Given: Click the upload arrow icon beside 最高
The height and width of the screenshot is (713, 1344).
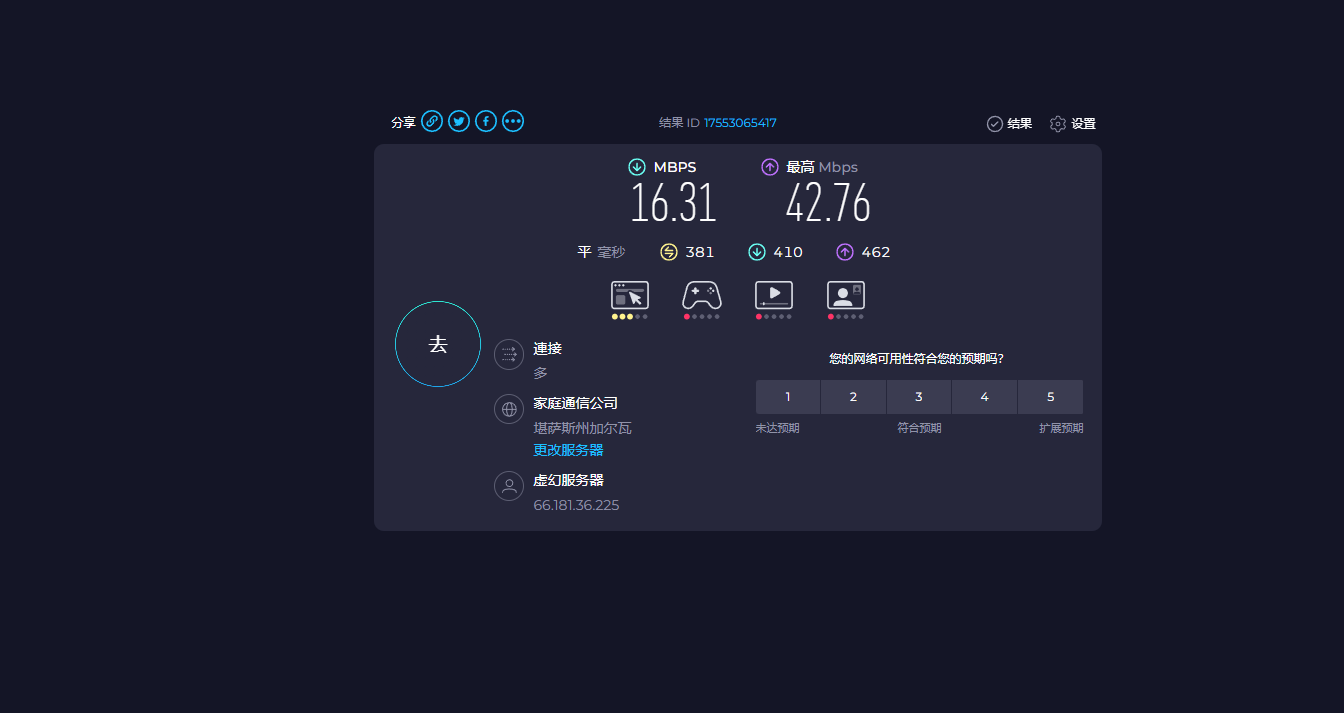Looking at the screenshot, I should (x=770, y=167).
